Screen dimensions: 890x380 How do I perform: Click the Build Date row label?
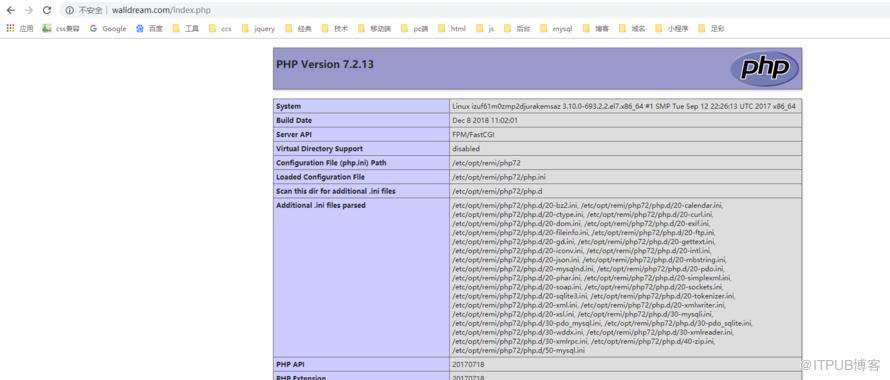pyautogui.click(x=294, y=120)
